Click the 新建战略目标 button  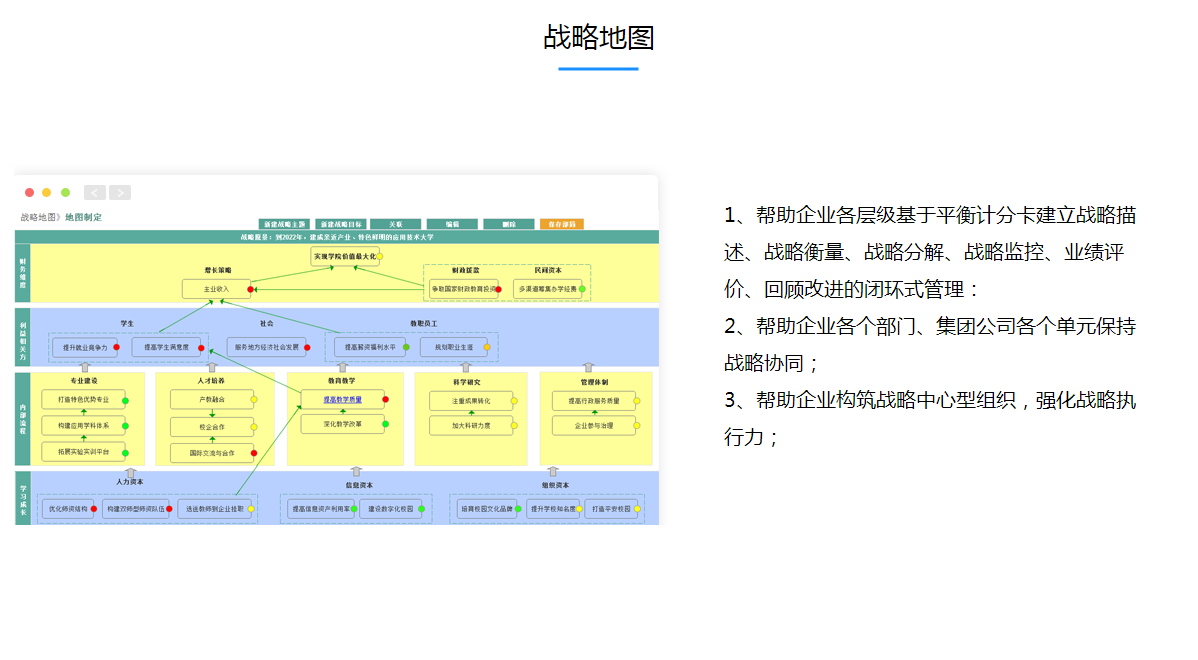point(341,225)
